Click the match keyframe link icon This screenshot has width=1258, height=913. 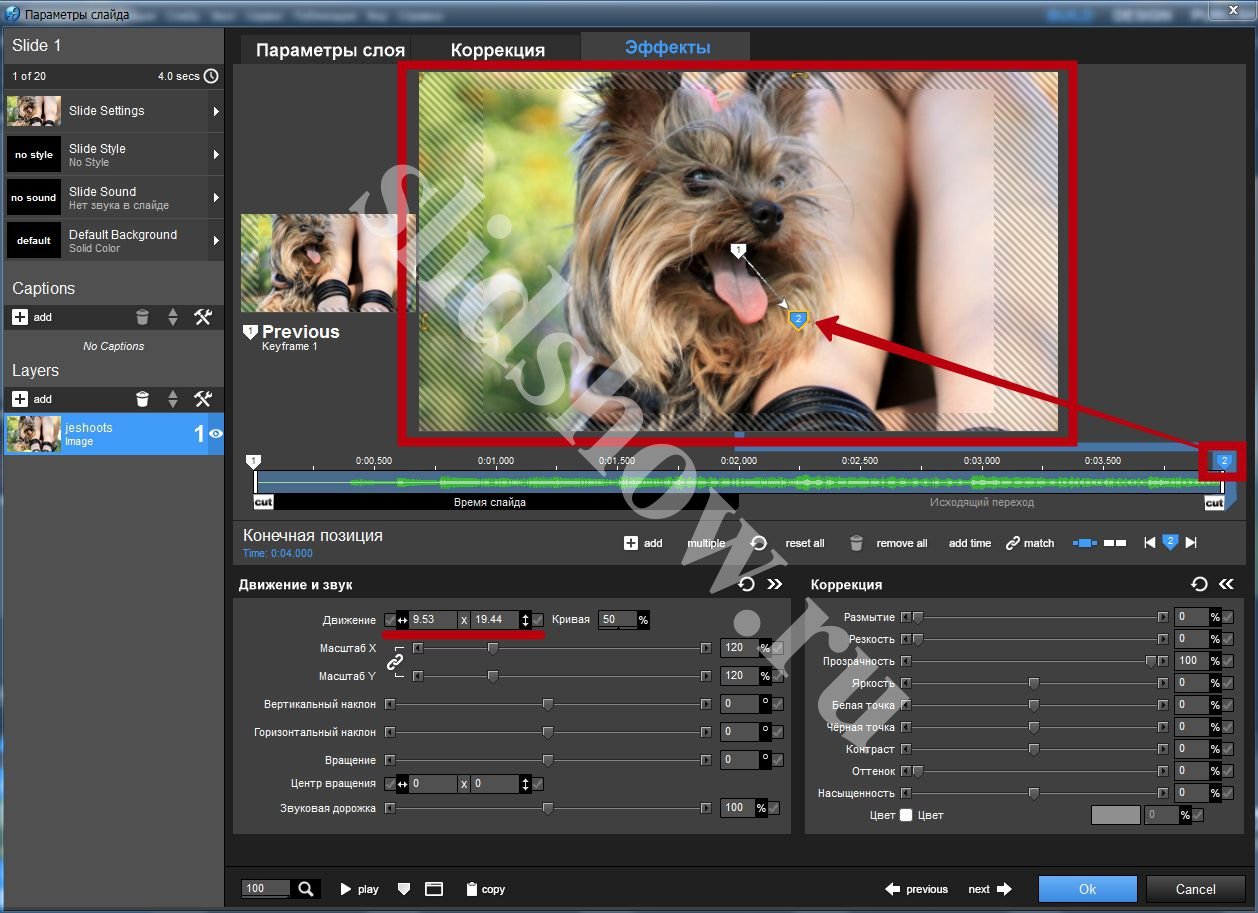[1013, 543]
